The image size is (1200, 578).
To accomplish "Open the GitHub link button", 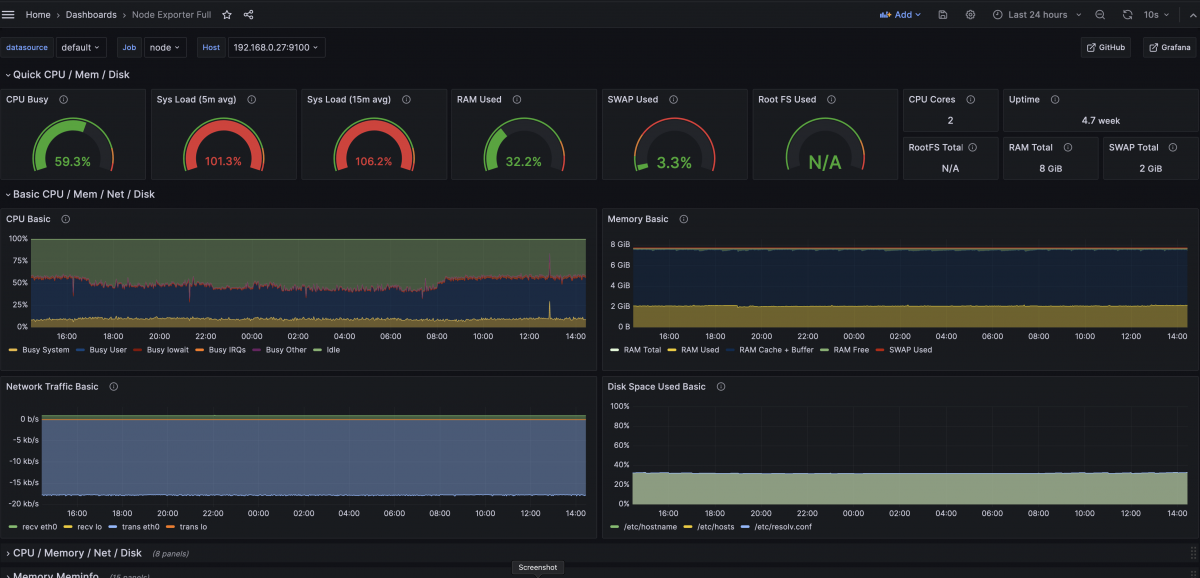I will point(1105,47).
